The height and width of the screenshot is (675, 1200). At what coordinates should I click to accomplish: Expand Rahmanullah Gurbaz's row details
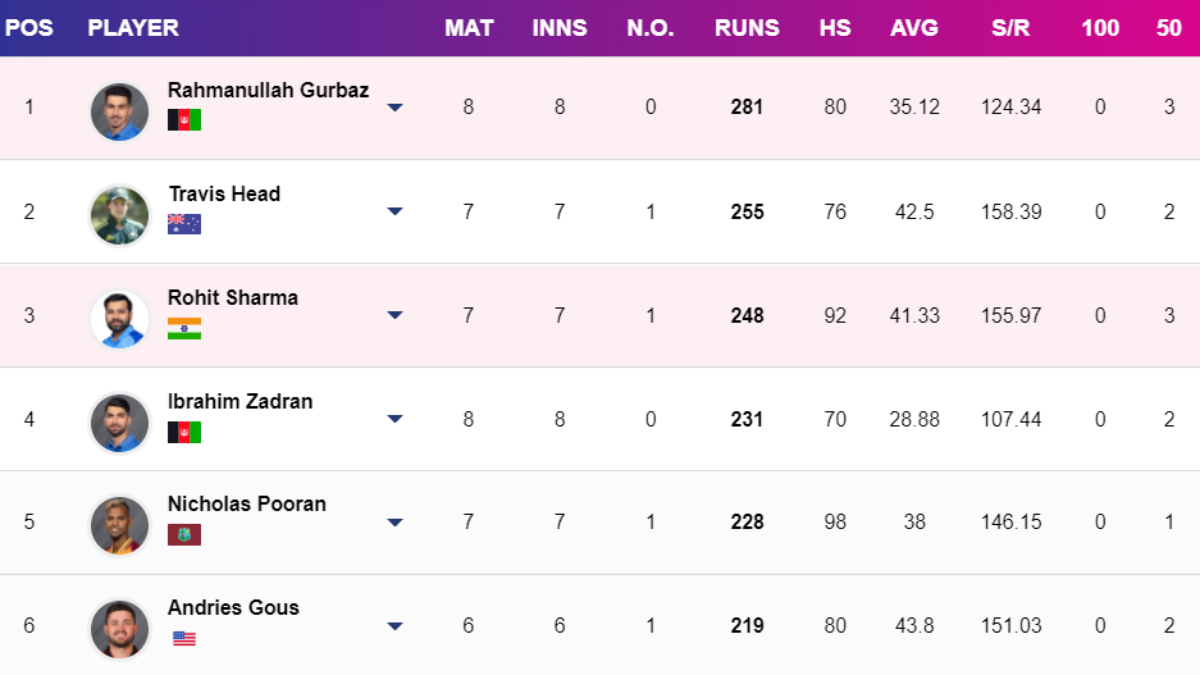coord(395,107)
